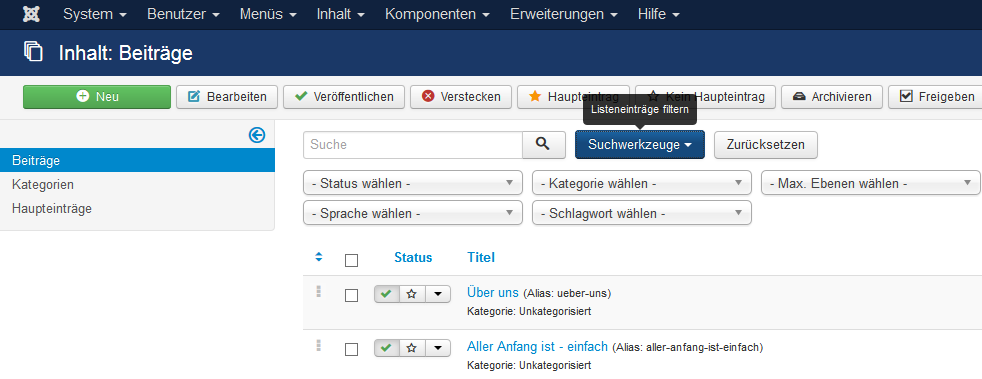Screen dimensions: 982x379
Task: Click the Verstecken toolbar button
Action: pyautogui.click(x=461, y=97)
